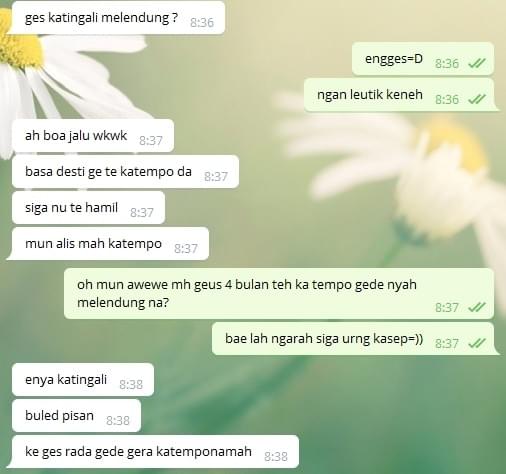
Task: Select 'ke ges rada gede gera katemponamah' message
Action: coord(153,452)
